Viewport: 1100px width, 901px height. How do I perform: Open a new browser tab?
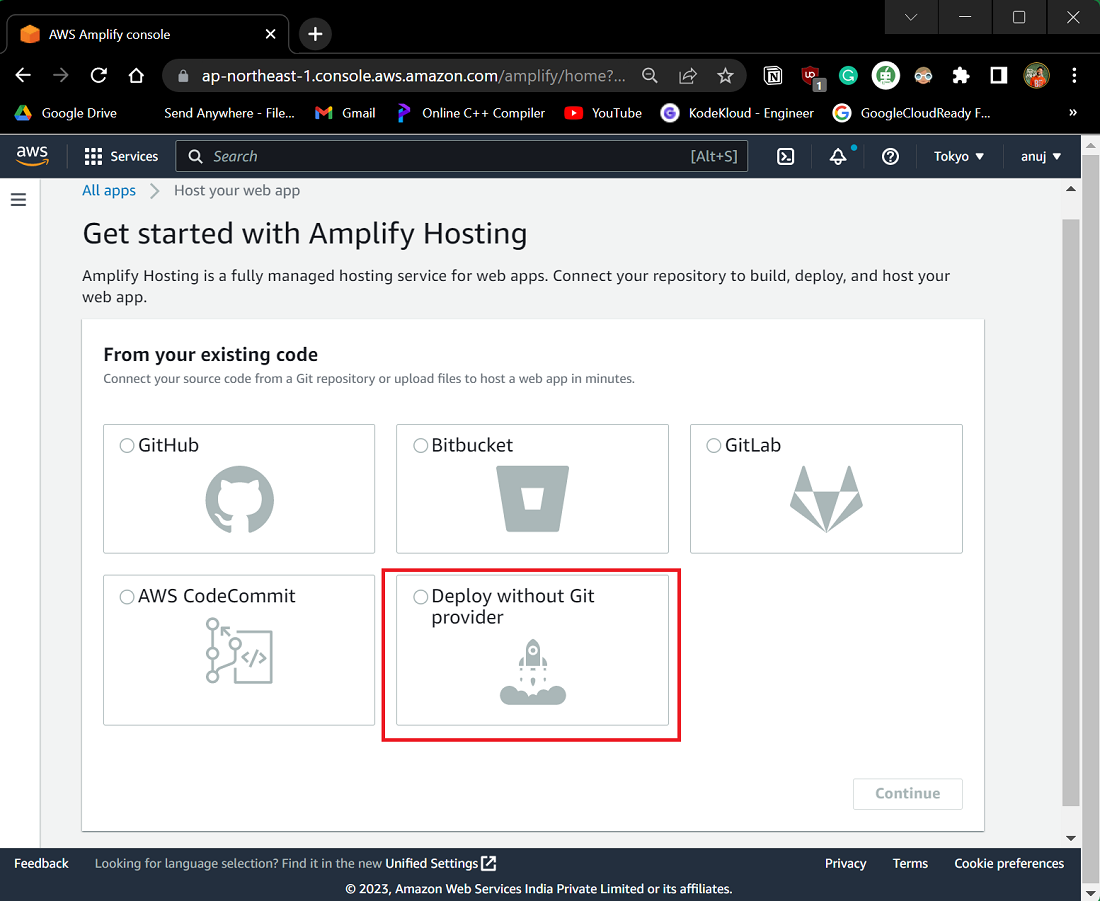315,34
